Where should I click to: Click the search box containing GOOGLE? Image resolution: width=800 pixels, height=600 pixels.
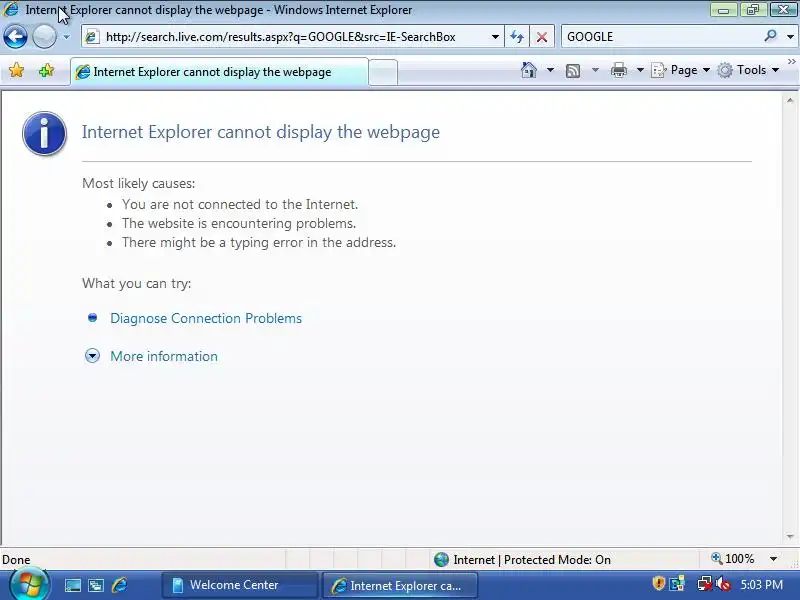661,37
